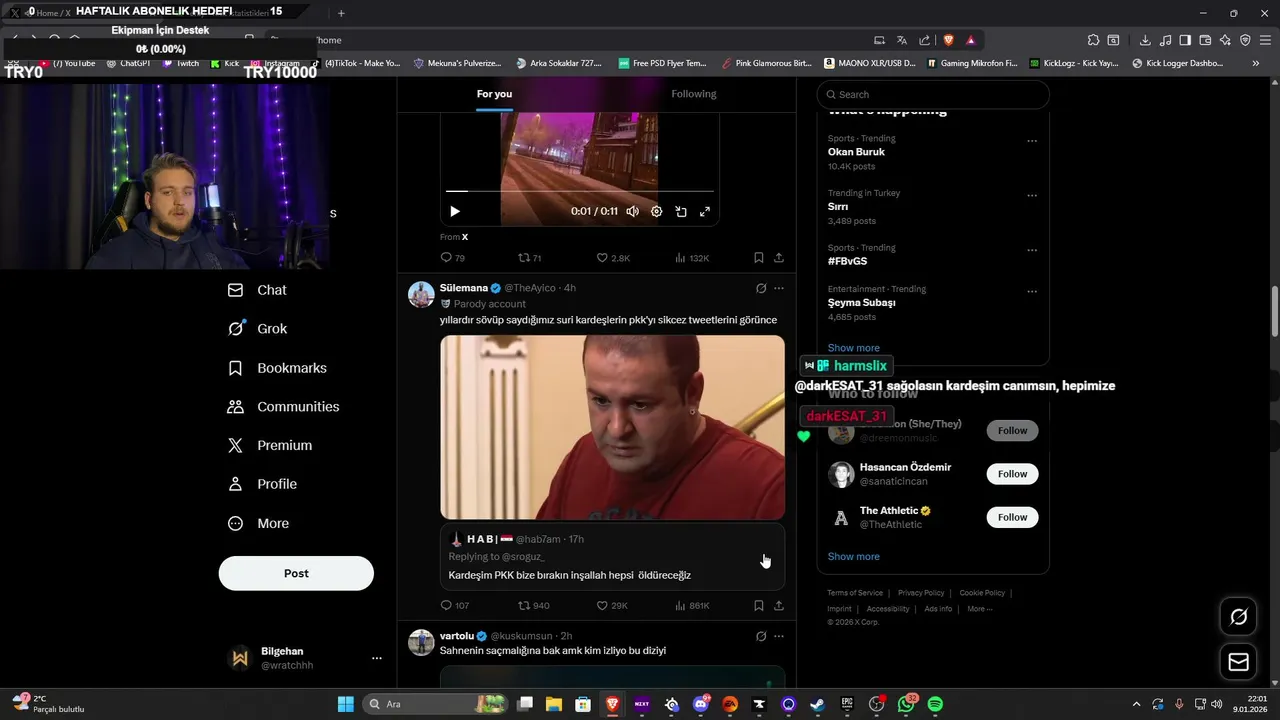Open Bookmarks in the sidebar
The width and height of the screenshot is (1280, 720).
[277, 368]
